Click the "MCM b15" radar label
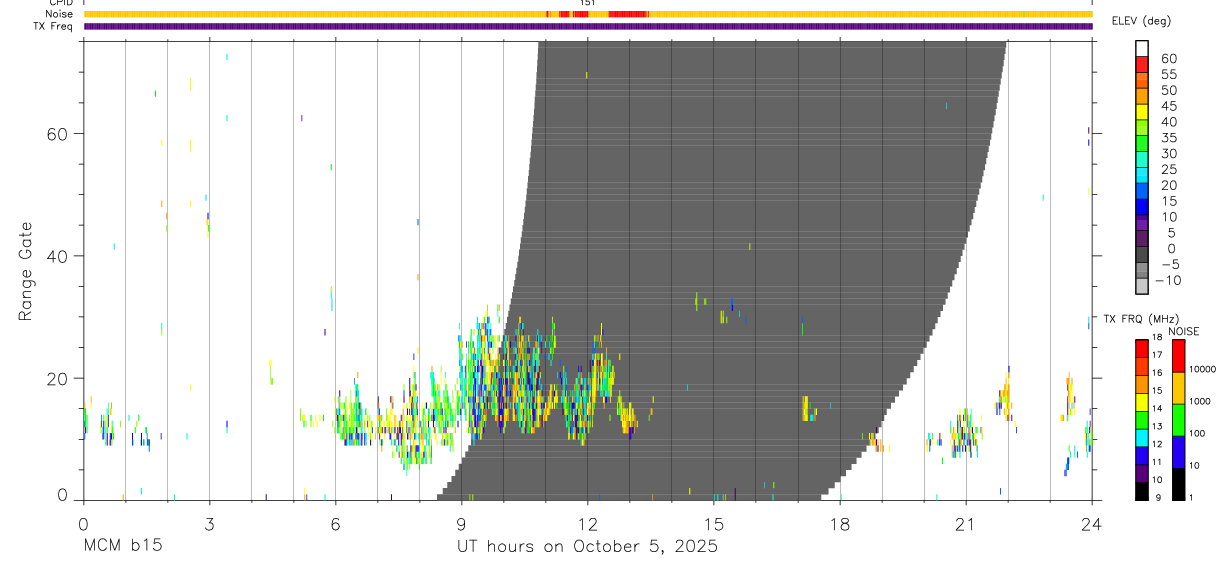The width and height of the screenshot is (1228, 567). (x=123, y=547)
